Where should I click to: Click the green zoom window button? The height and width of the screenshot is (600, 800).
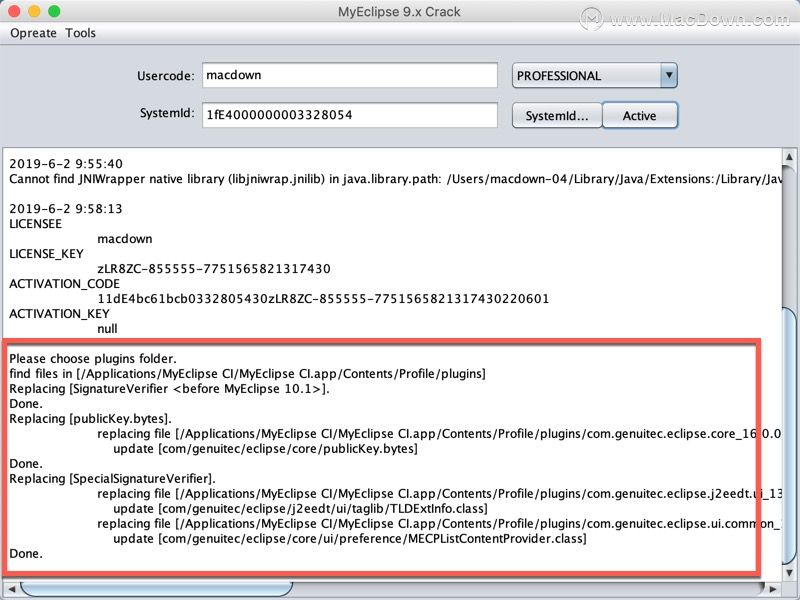pos(54,11)
